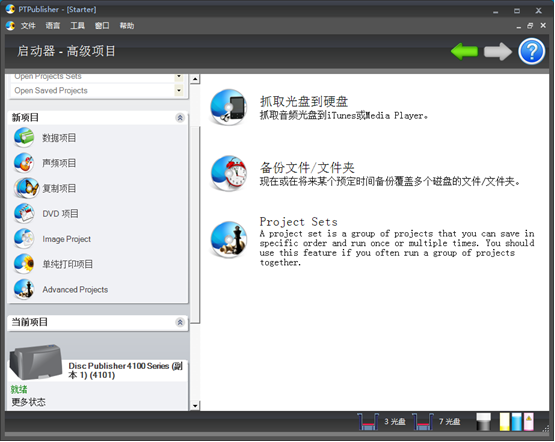This screenshot has height=442, width=555.
Task: Open the 数据项目 data project icon
Action: [24, 138]
